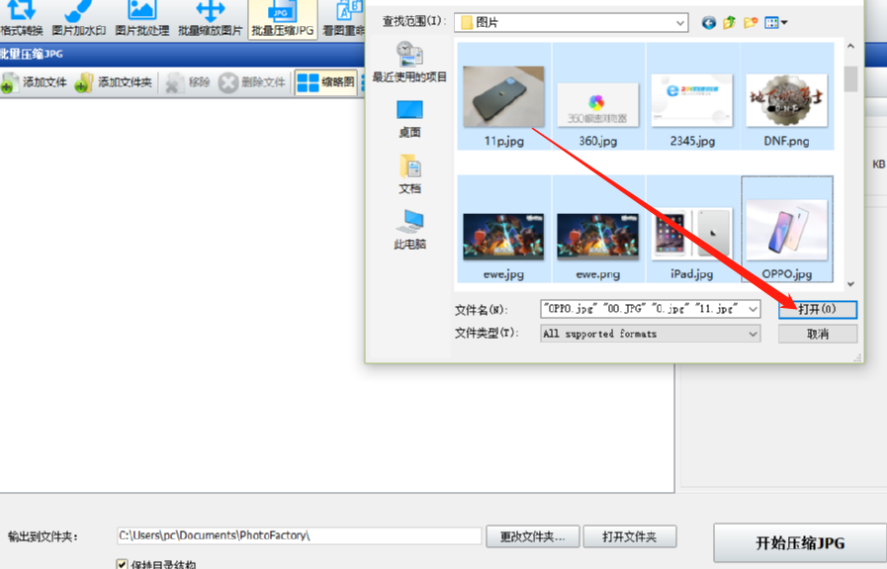Click file list scrollbar down arrow
The image size is (887, 569).
tap(850, 284)
